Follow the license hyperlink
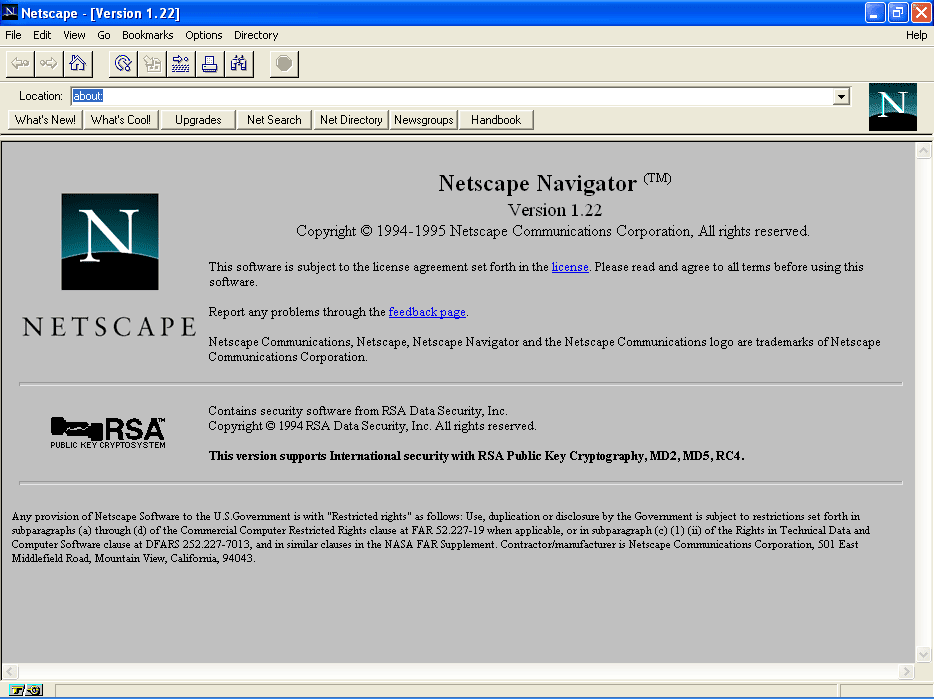 click(570, 267)
